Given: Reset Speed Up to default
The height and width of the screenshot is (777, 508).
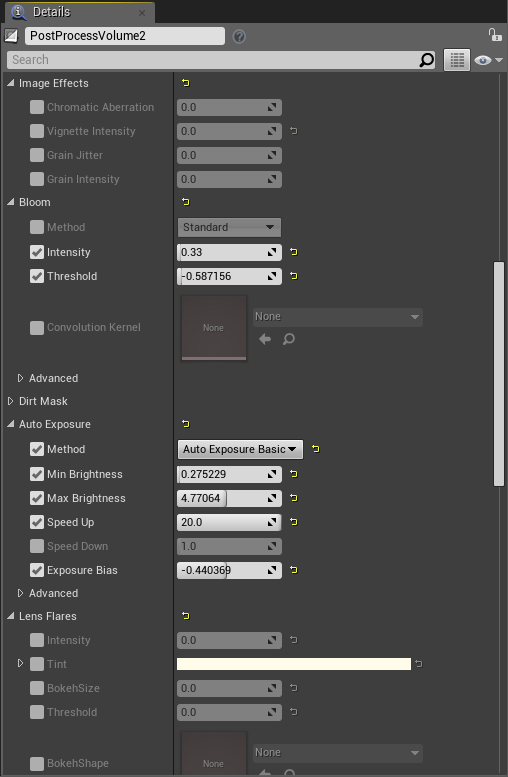Looking at the screenshot, I should (x=293, y=521).
